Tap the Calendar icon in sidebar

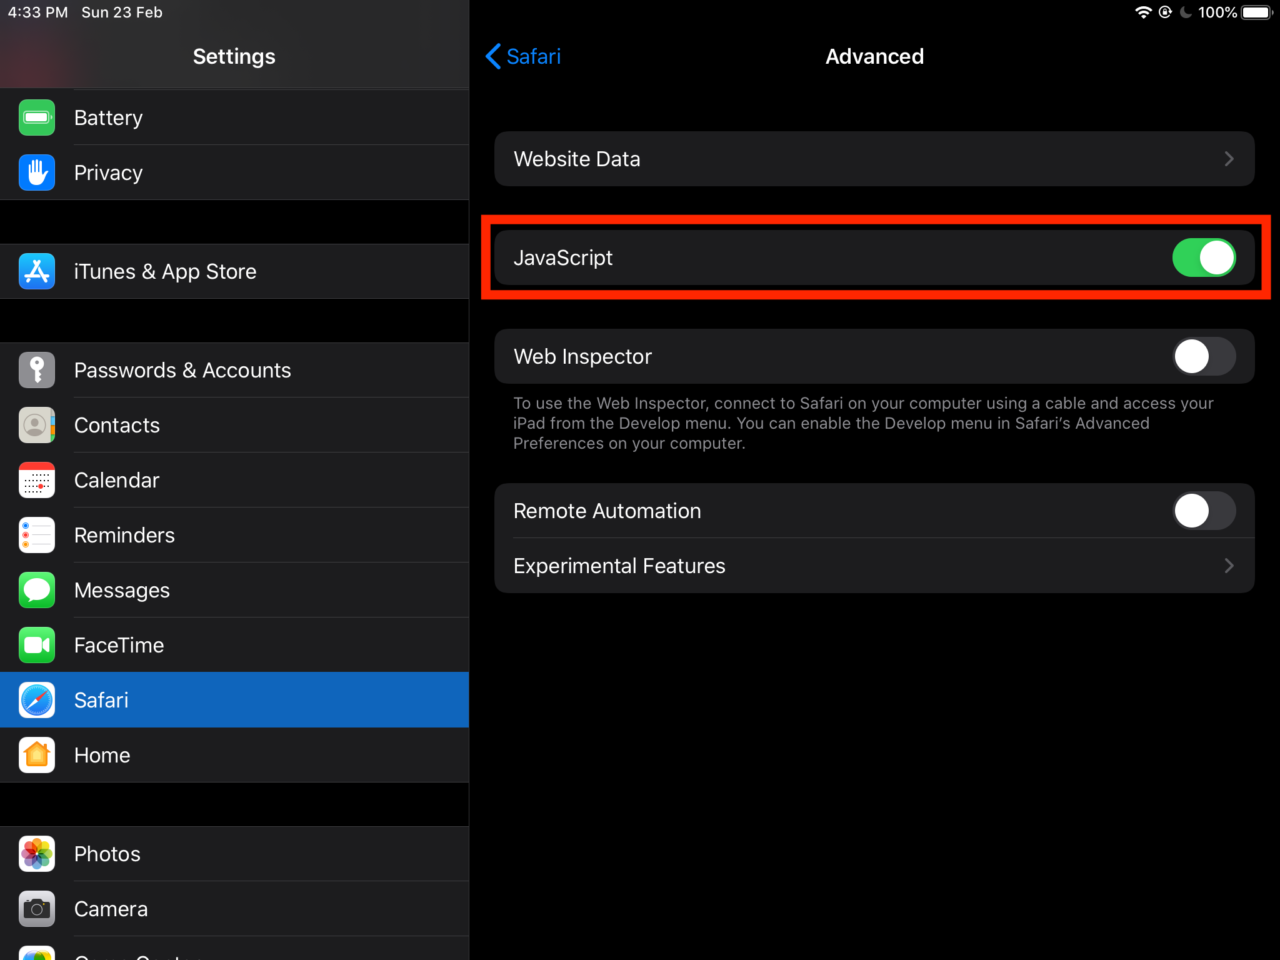click(x=37, y=481)
